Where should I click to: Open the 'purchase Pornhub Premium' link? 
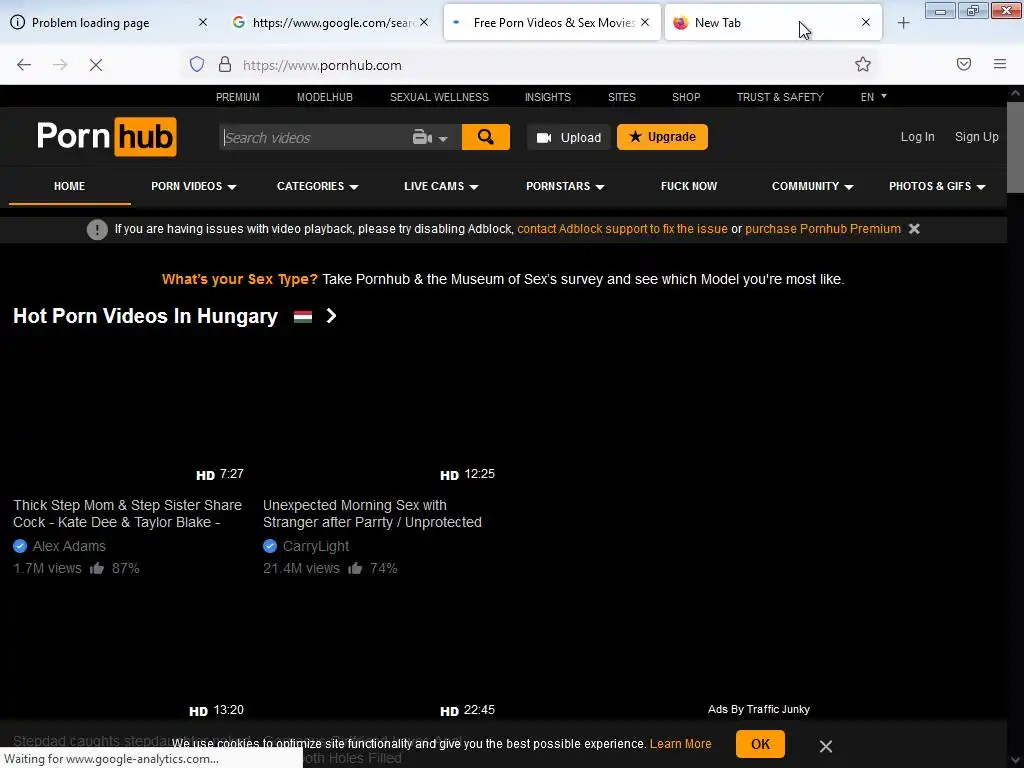click(823, 229)
